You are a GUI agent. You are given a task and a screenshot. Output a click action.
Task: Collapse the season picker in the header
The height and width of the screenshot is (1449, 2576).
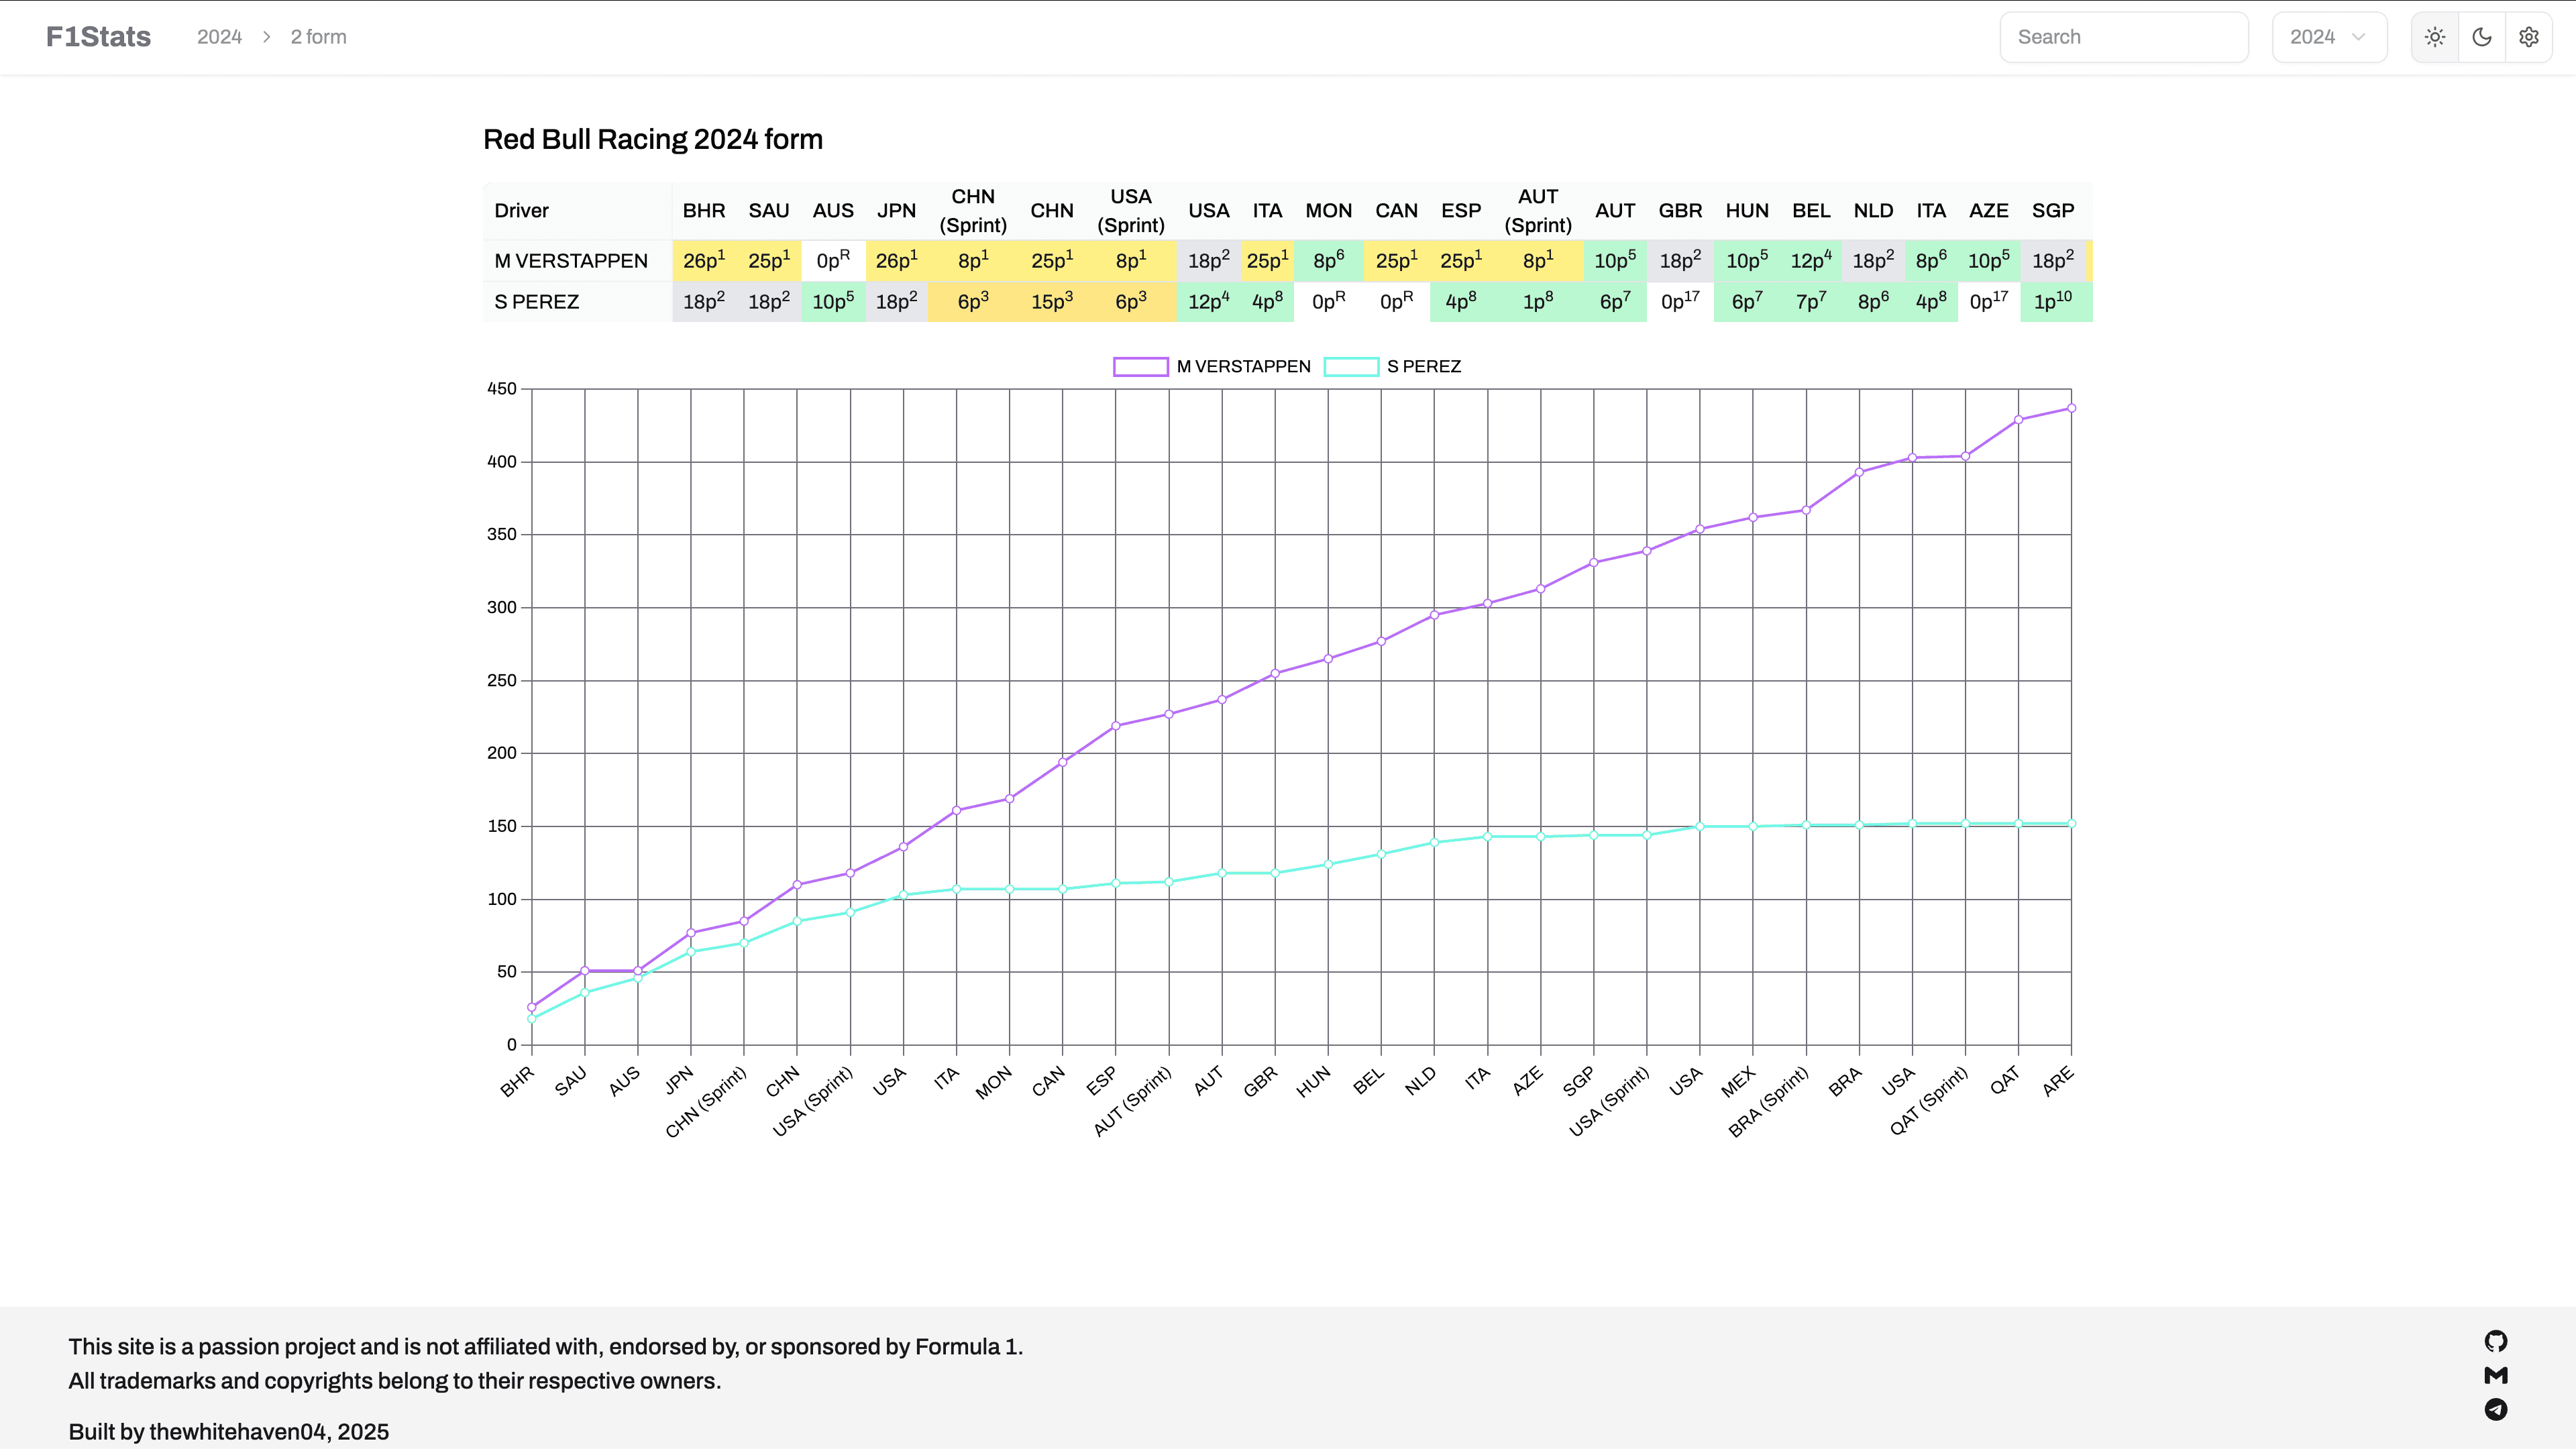click(x=2329, y=37)
